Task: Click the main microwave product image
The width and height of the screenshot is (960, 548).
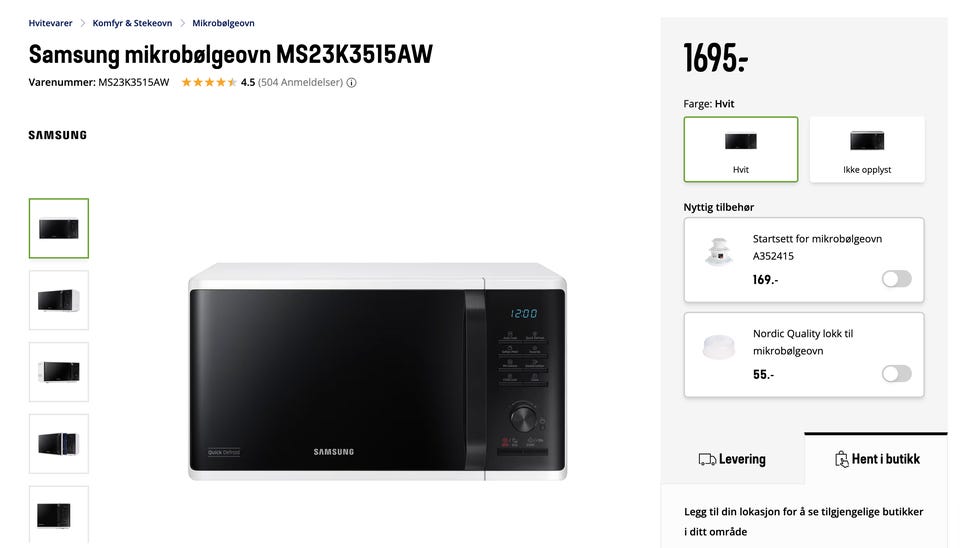Action: pyautogui.click(x=377, y=372)
